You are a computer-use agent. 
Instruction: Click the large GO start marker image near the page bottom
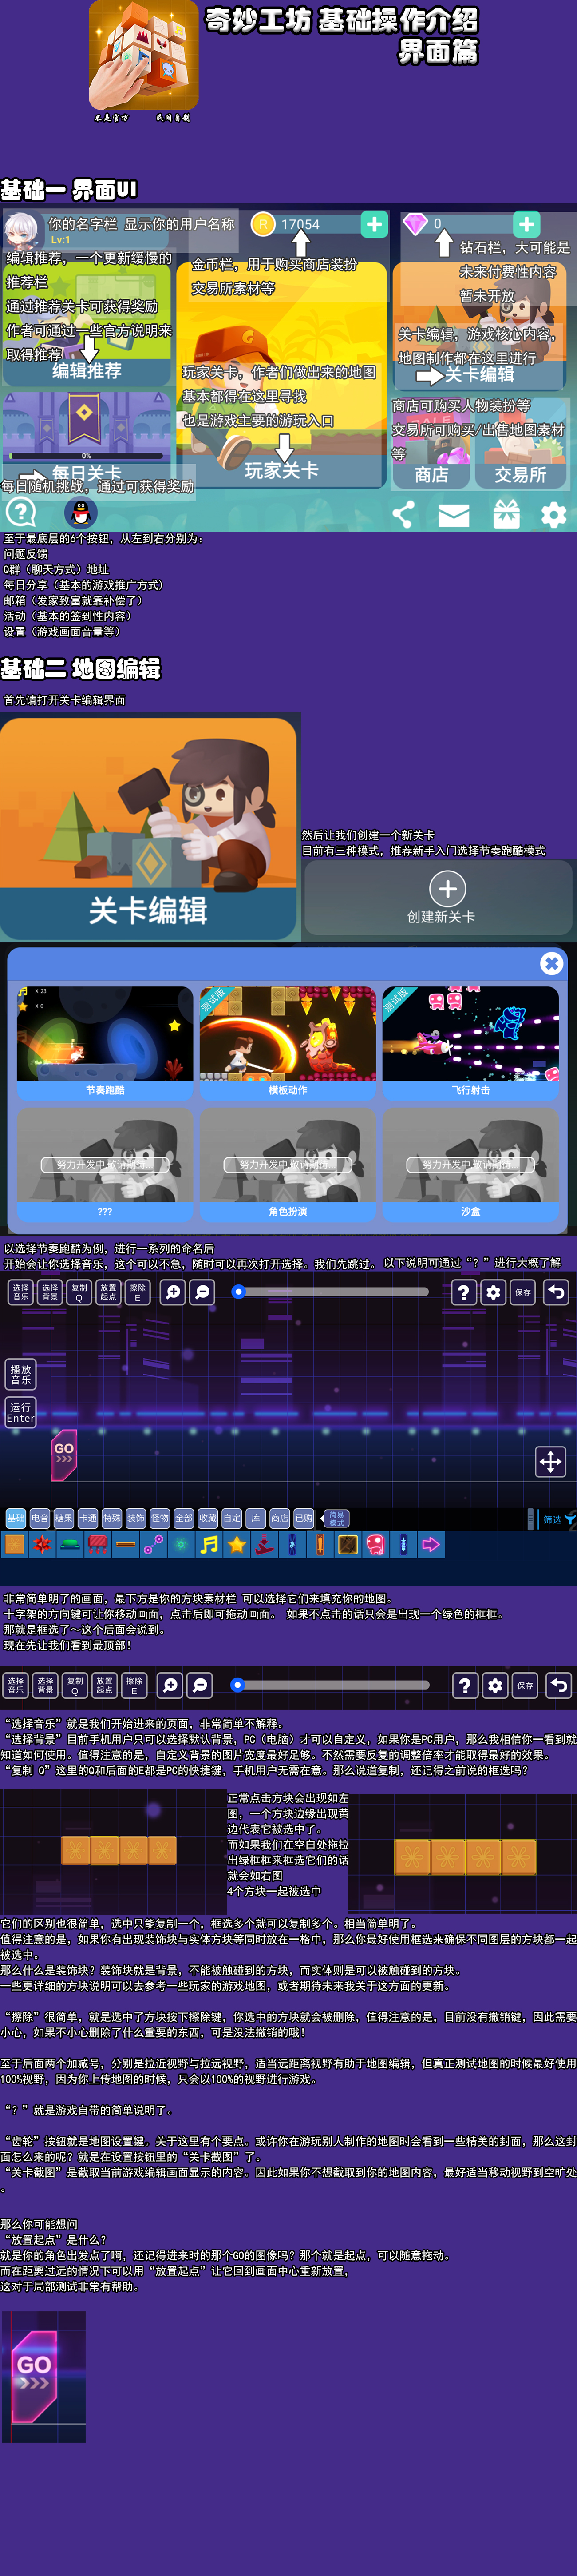(x=34, y=2376)
